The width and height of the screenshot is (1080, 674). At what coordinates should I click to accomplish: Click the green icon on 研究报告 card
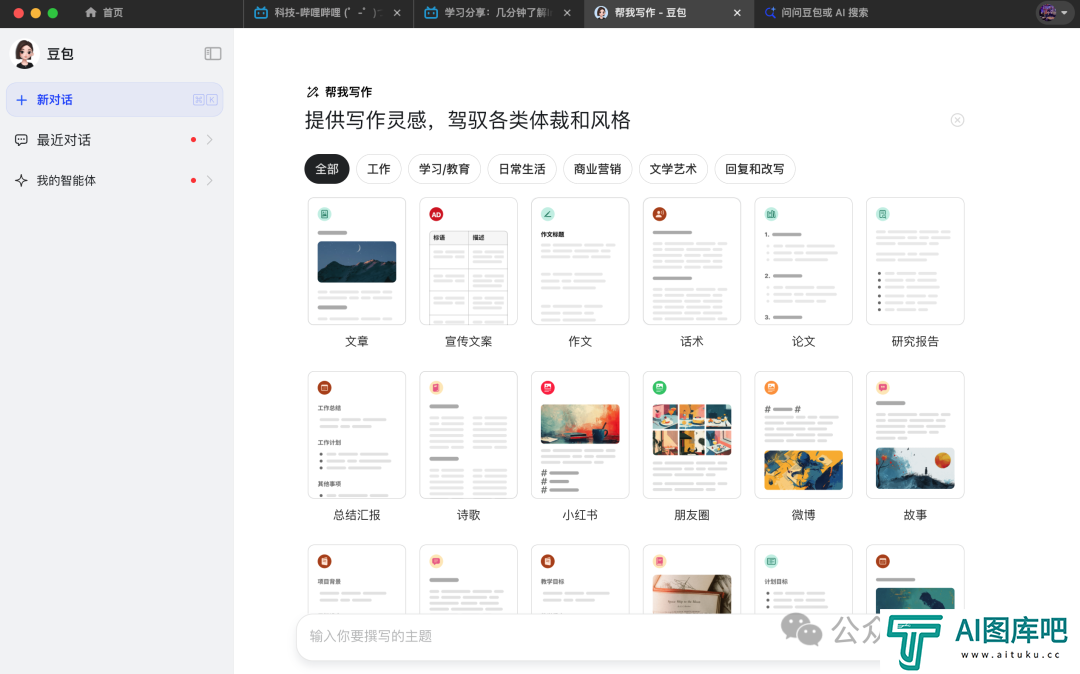click(x=883, y=214)
